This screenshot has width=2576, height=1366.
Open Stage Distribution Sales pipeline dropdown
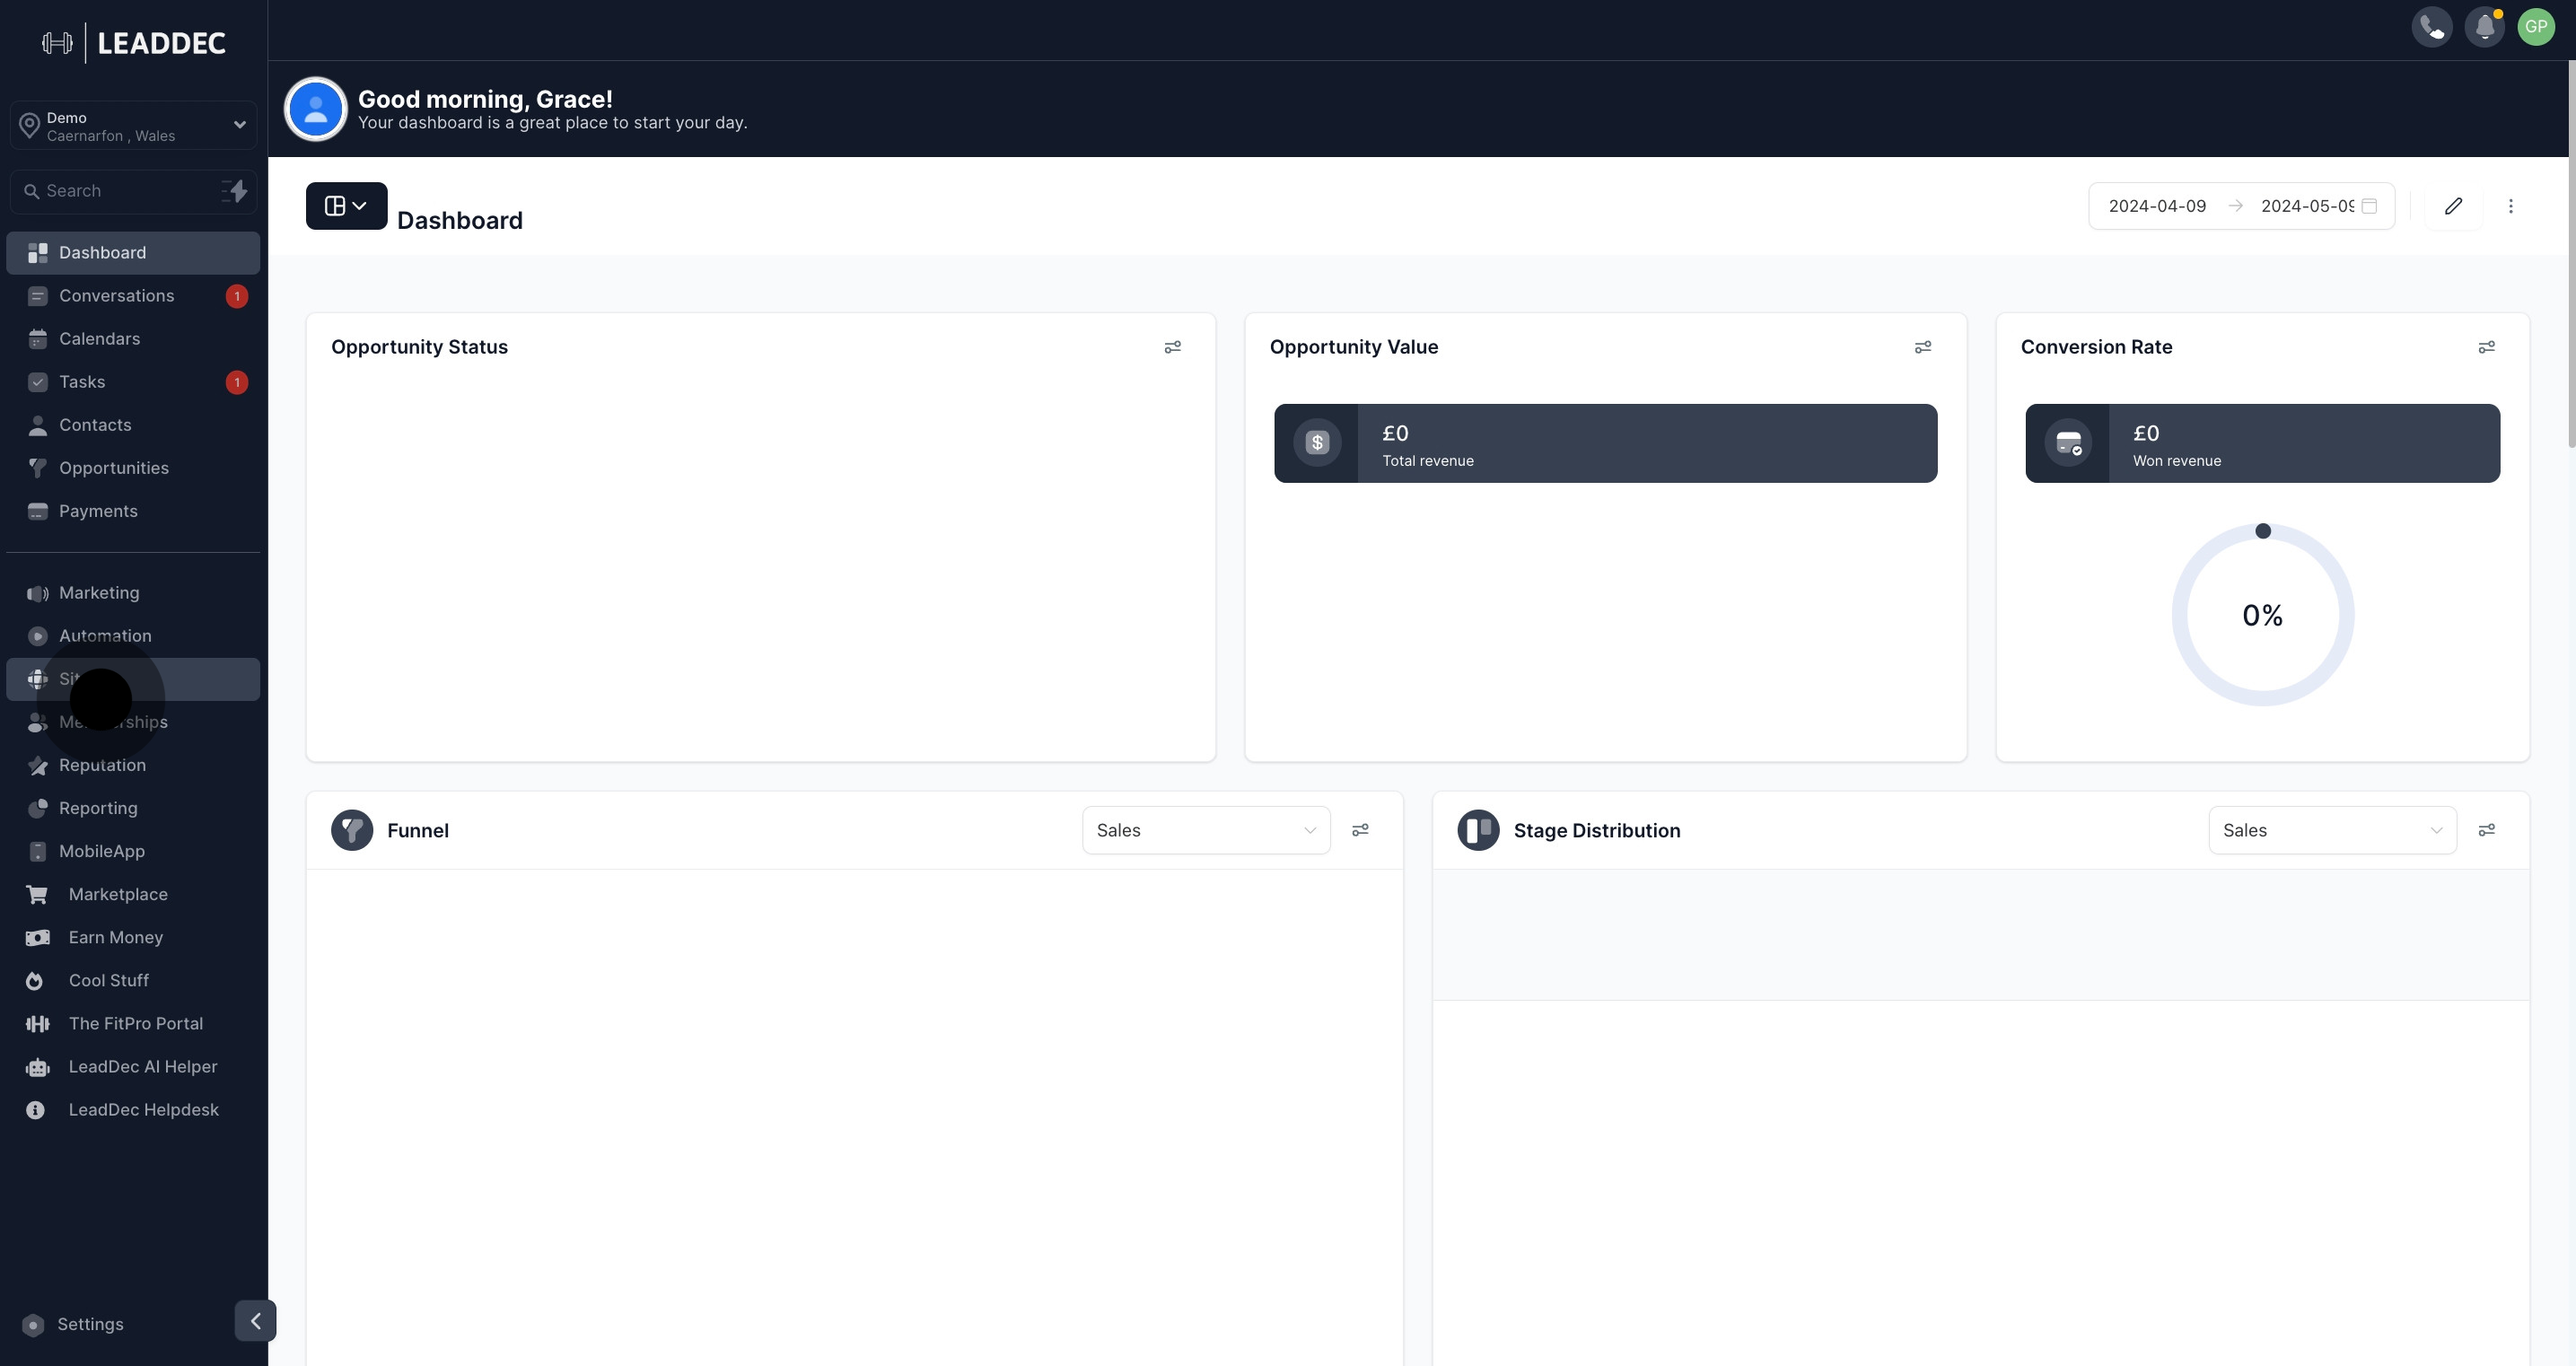[x=2331, y=830]
